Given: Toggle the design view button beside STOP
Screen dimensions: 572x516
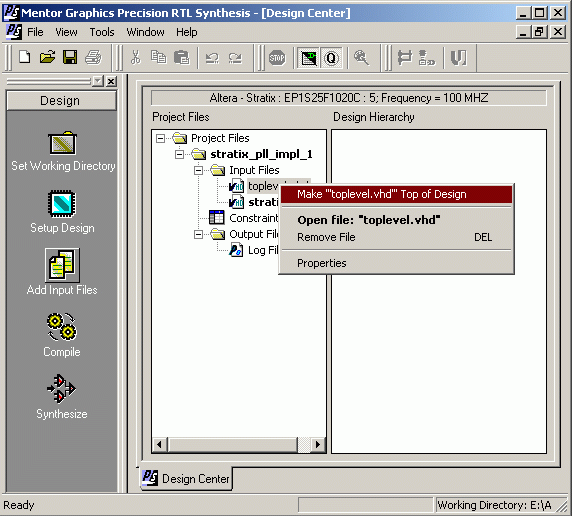Looking at the screenshot, I should (309, 58).
